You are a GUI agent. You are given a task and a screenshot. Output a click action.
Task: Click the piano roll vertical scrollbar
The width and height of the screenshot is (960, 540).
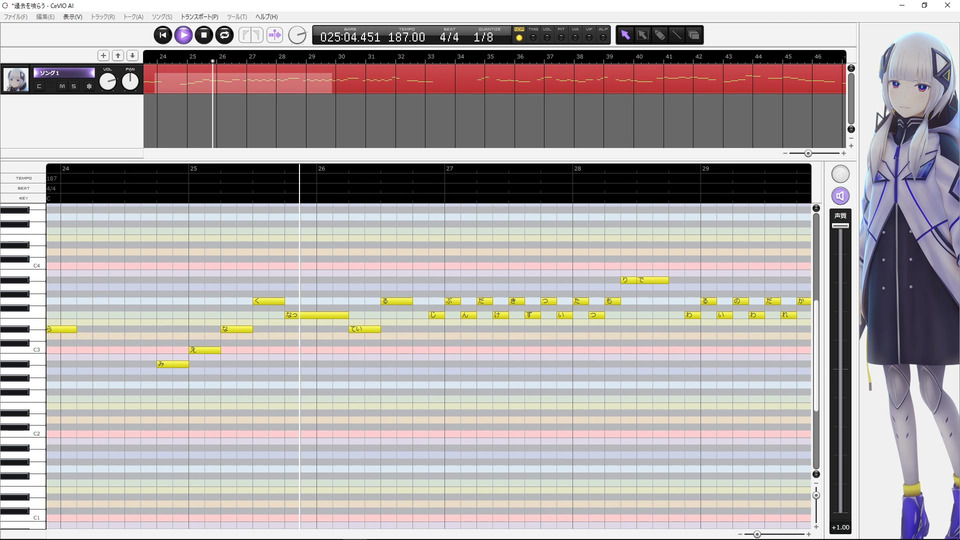(816, 341)
